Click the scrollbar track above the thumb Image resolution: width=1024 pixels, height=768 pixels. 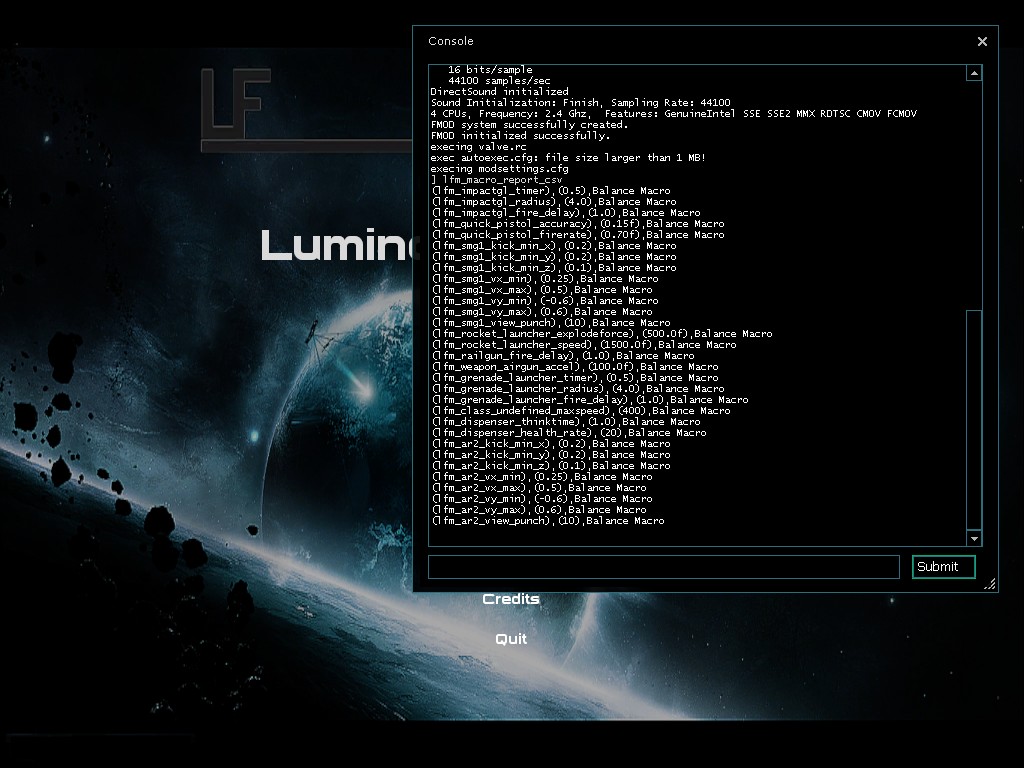point(974,190)
